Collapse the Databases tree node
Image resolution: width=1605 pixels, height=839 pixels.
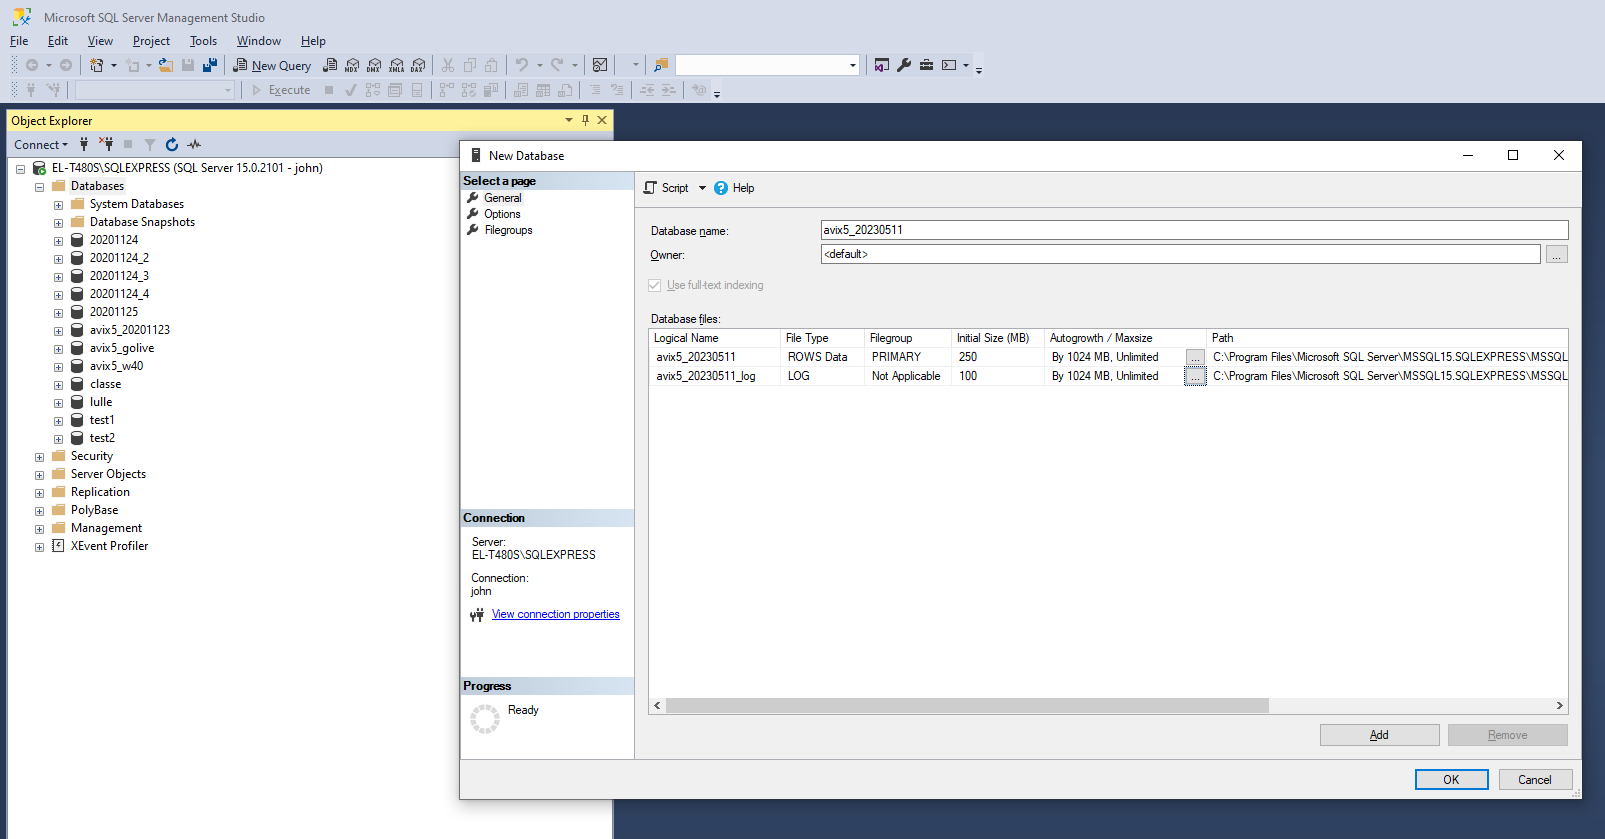click(39, 187)
